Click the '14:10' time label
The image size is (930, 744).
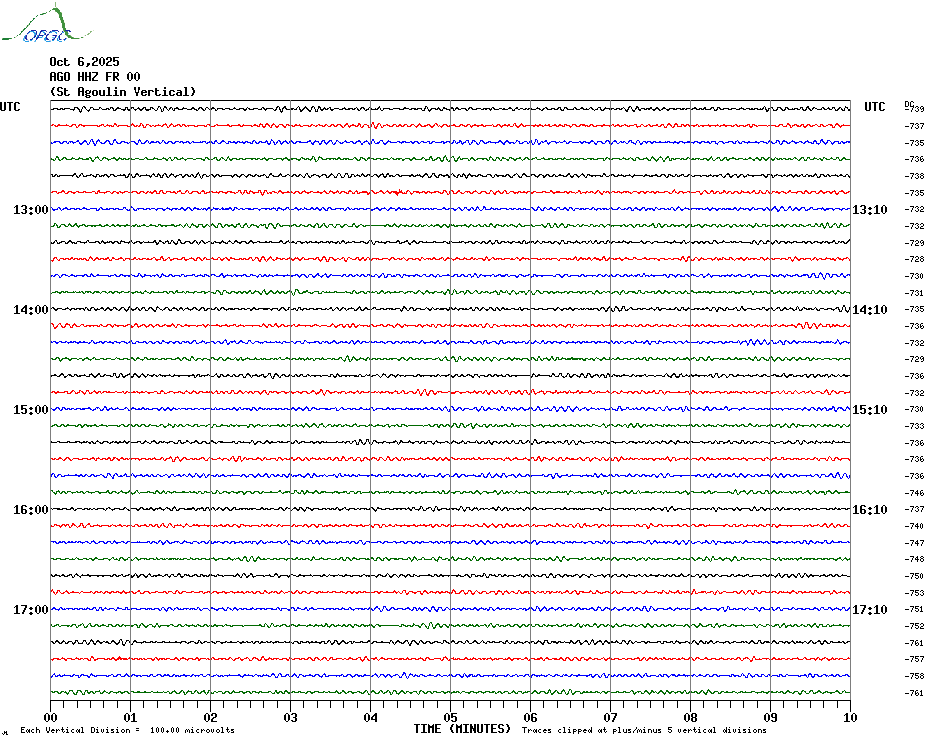tap(870, 310)
